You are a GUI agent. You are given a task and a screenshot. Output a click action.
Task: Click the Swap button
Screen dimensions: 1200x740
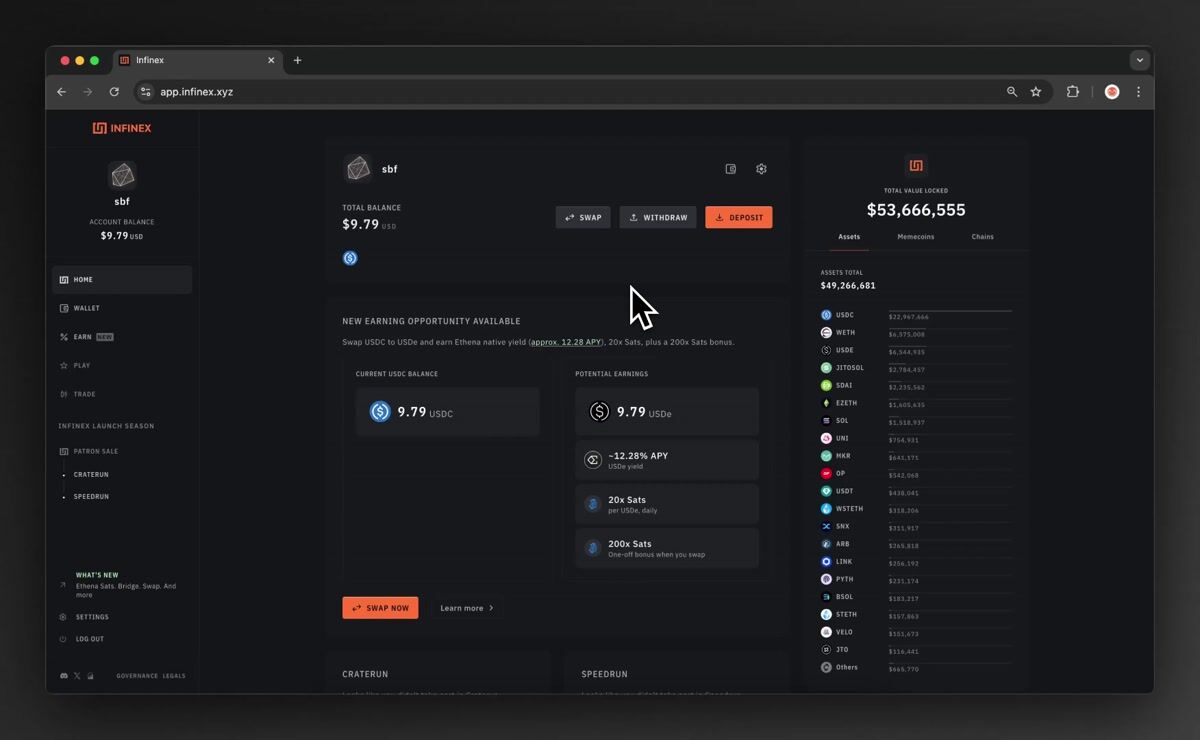tap(583, 217)
